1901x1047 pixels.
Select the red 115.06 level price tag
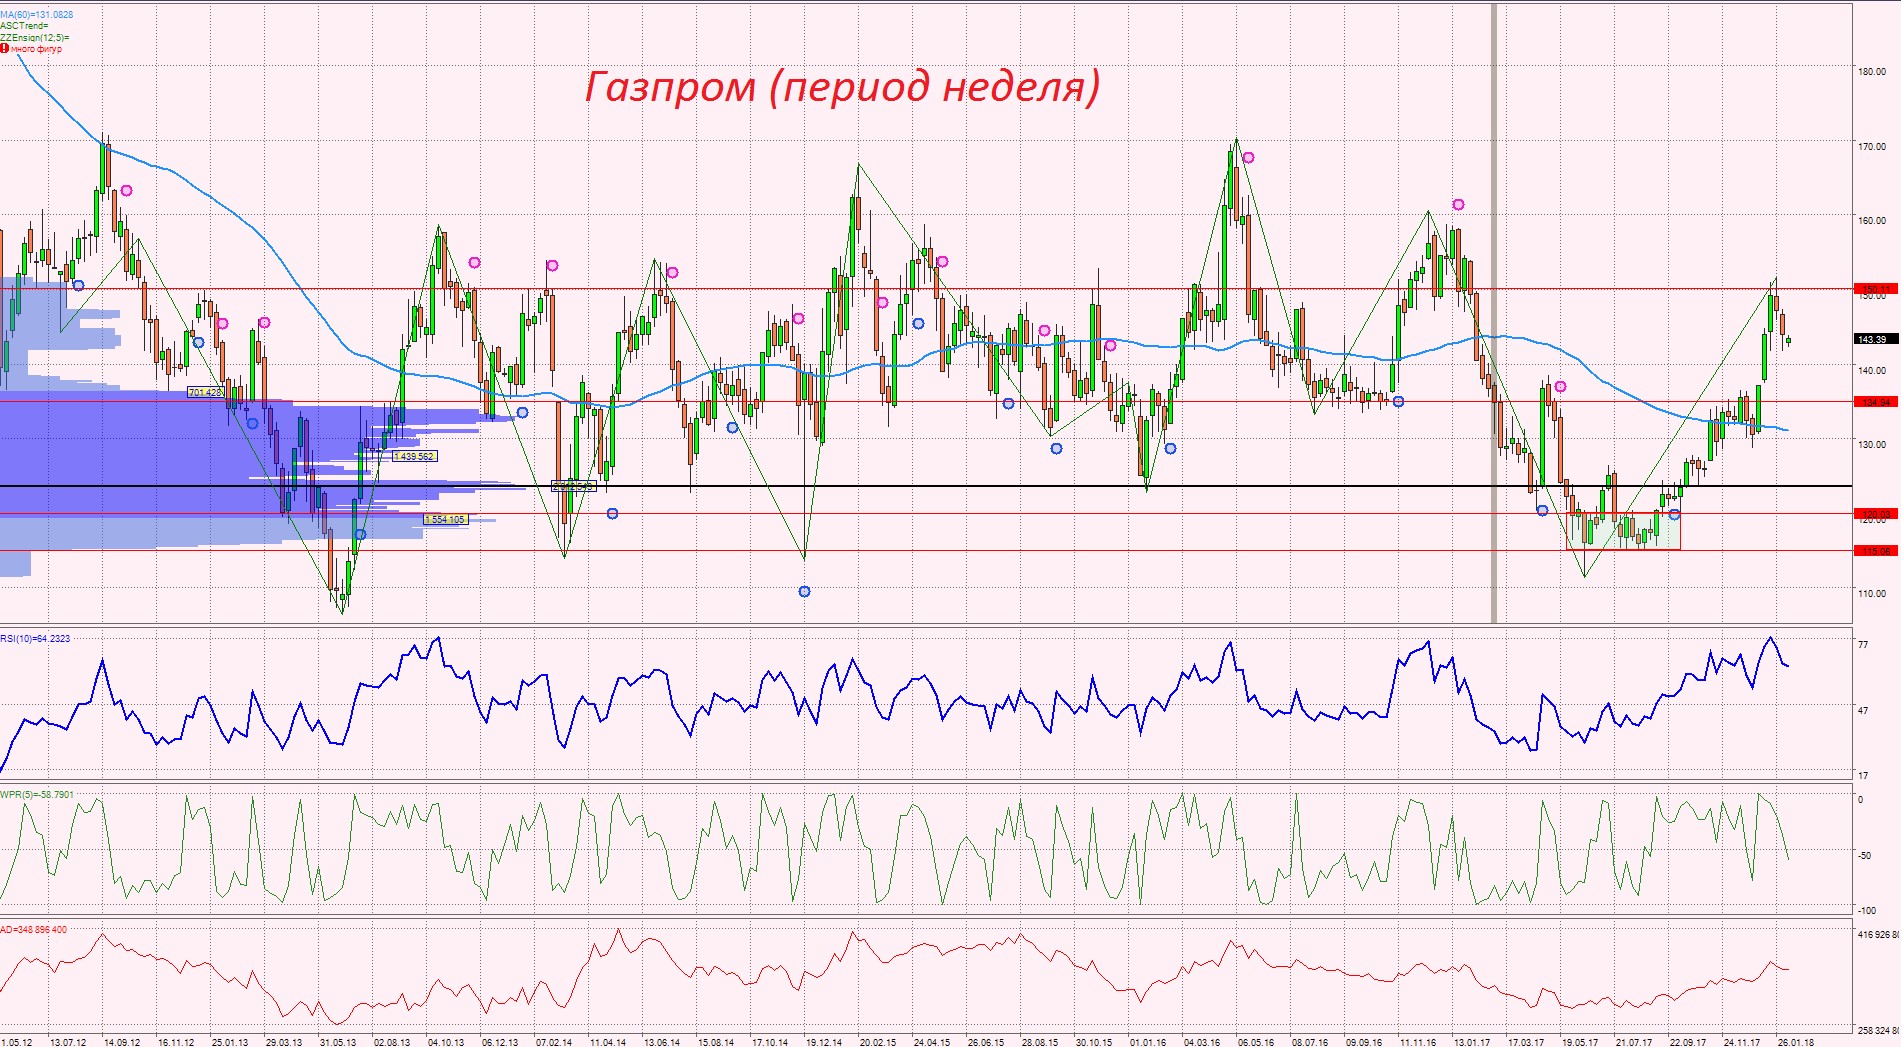tap(1874, 551)
